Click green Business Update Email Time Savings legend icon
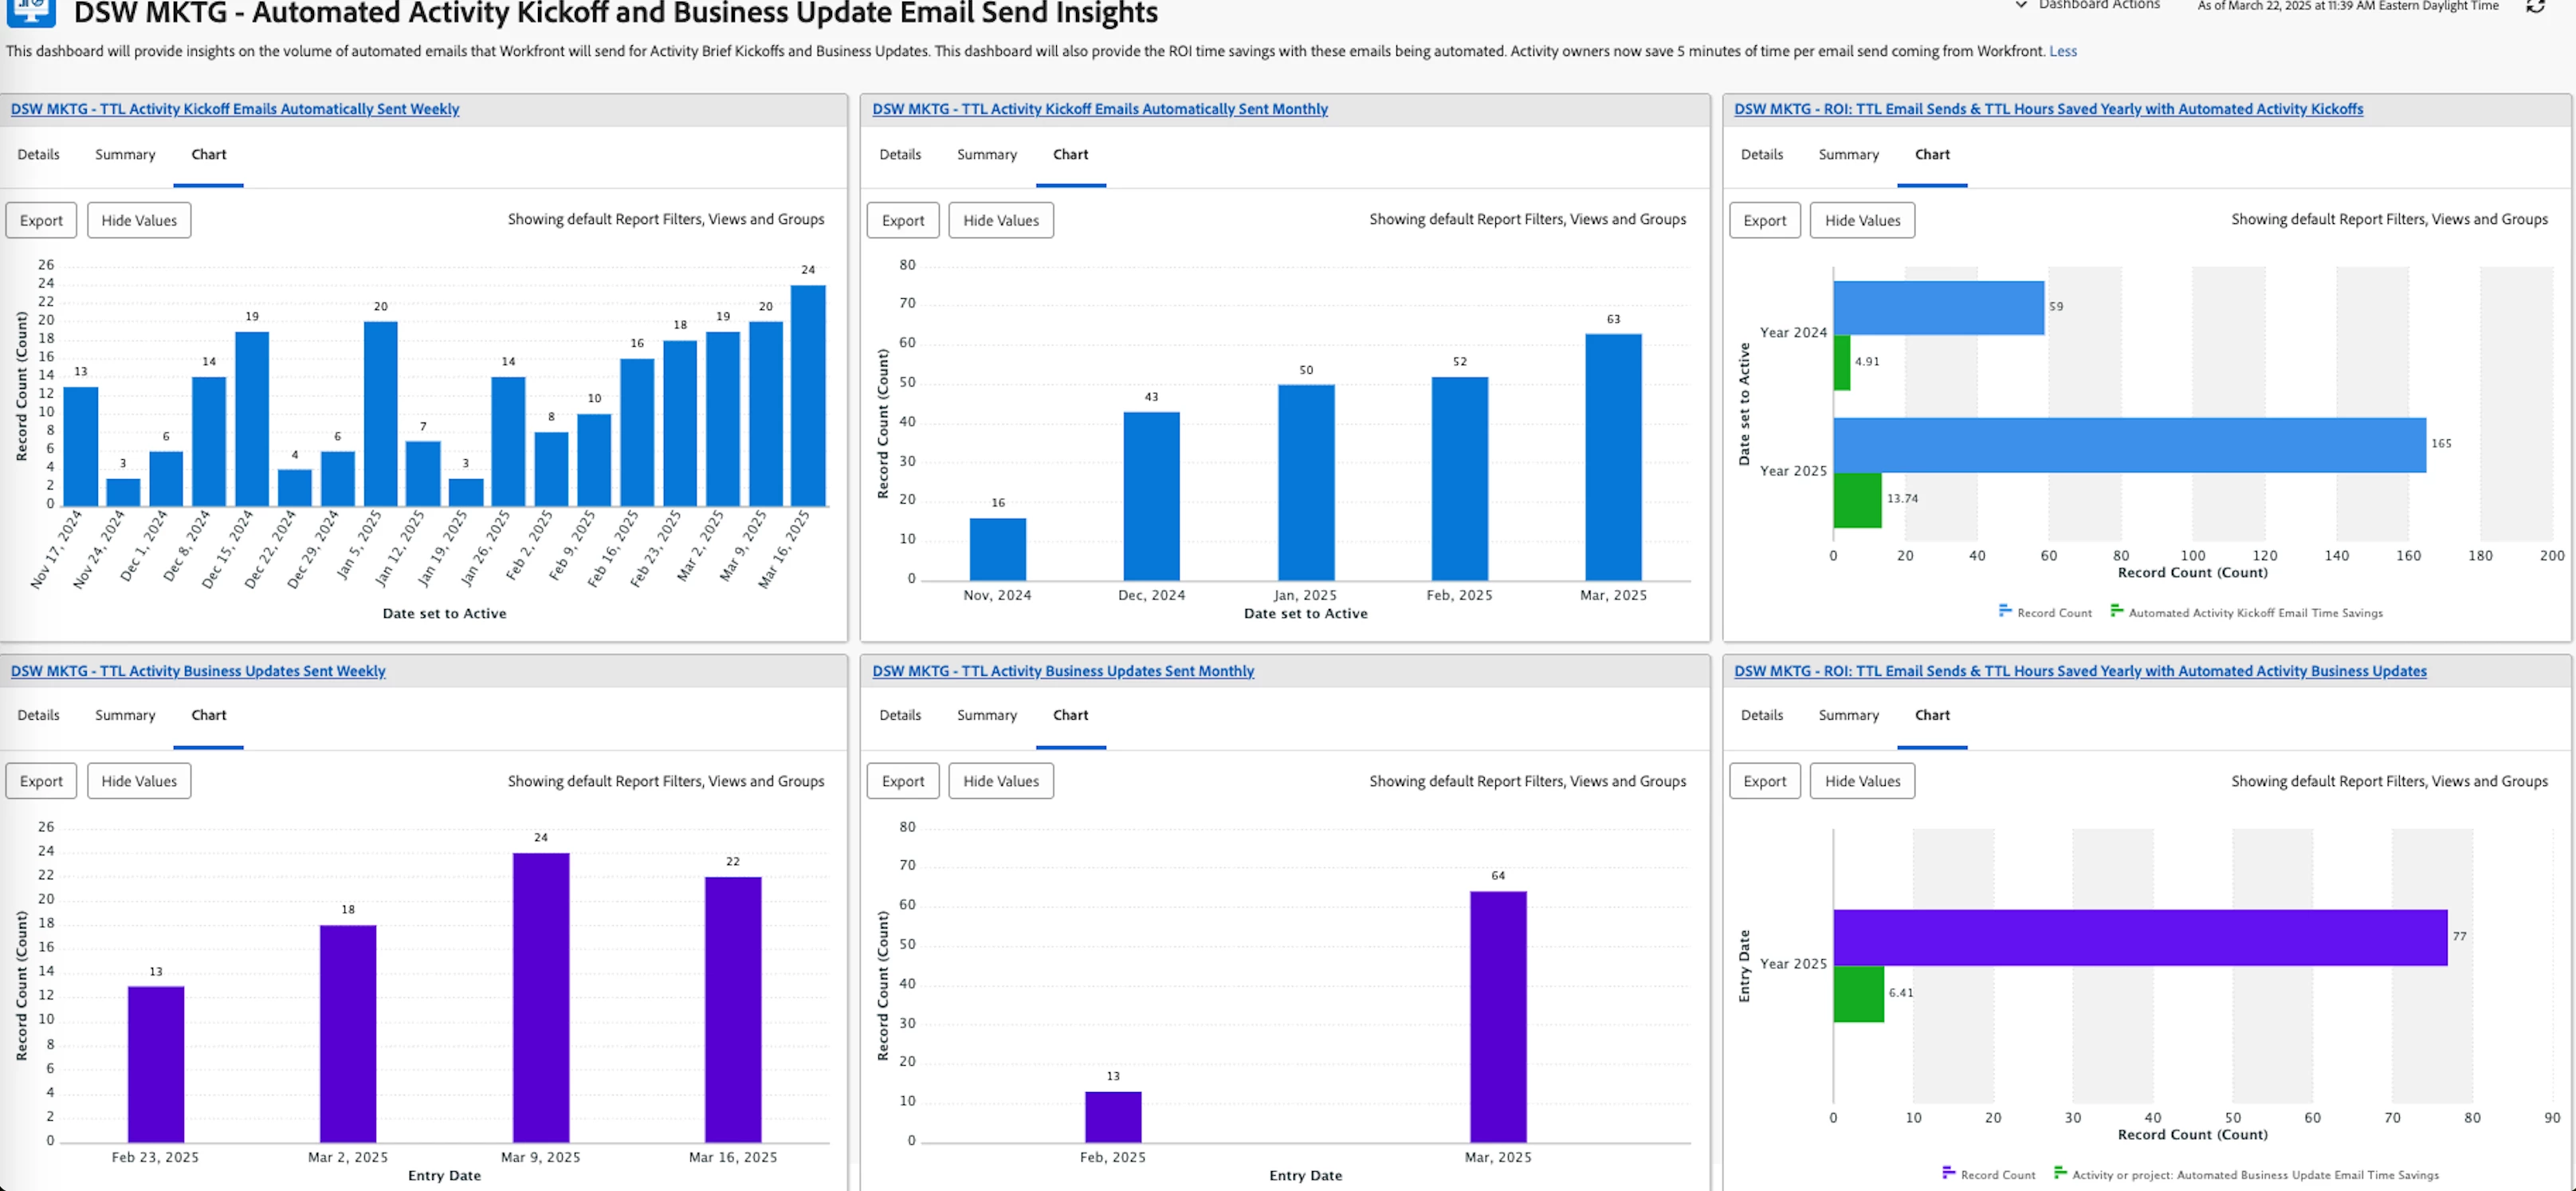The image size is (2576, 1191). 2060,1172
